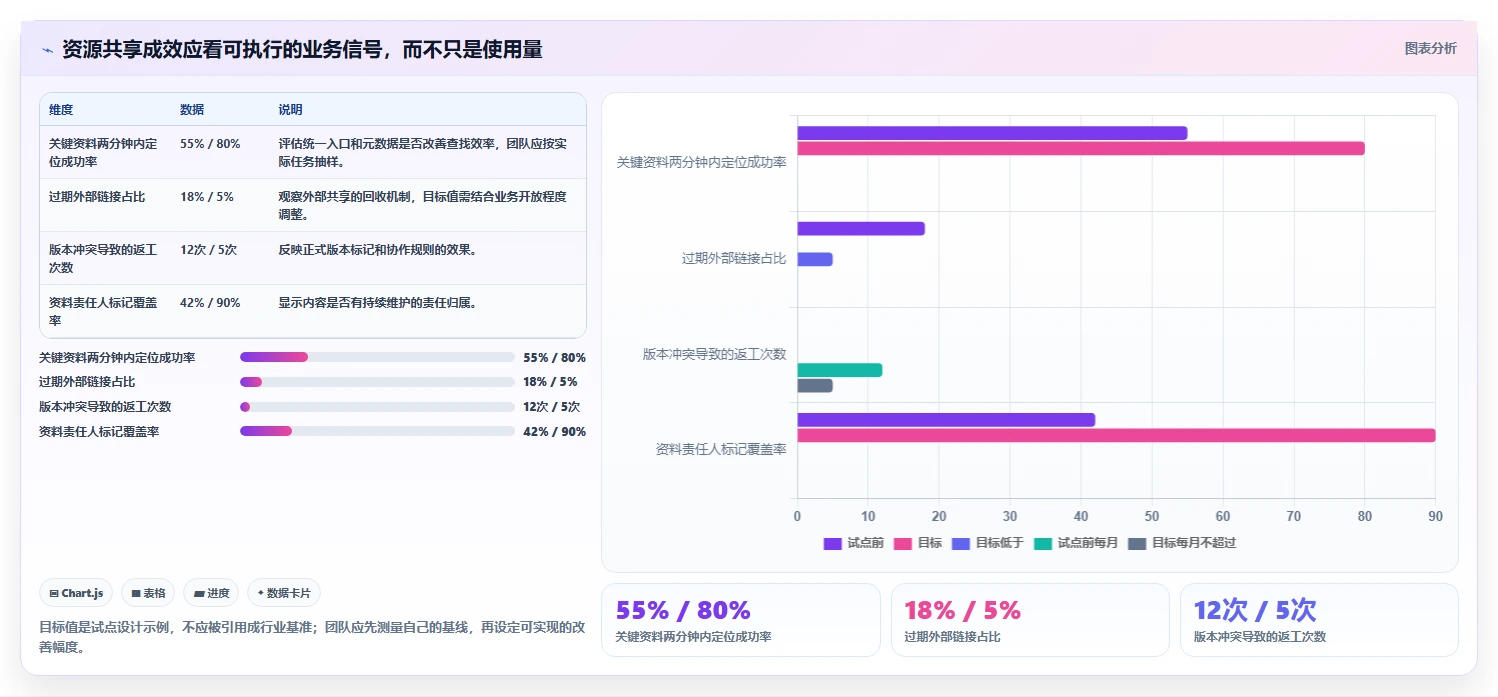Screen dimensions: 1498x697
Task: Click the footnote starting 目标值是试点设计示例
Action: (x=312, y=637)
